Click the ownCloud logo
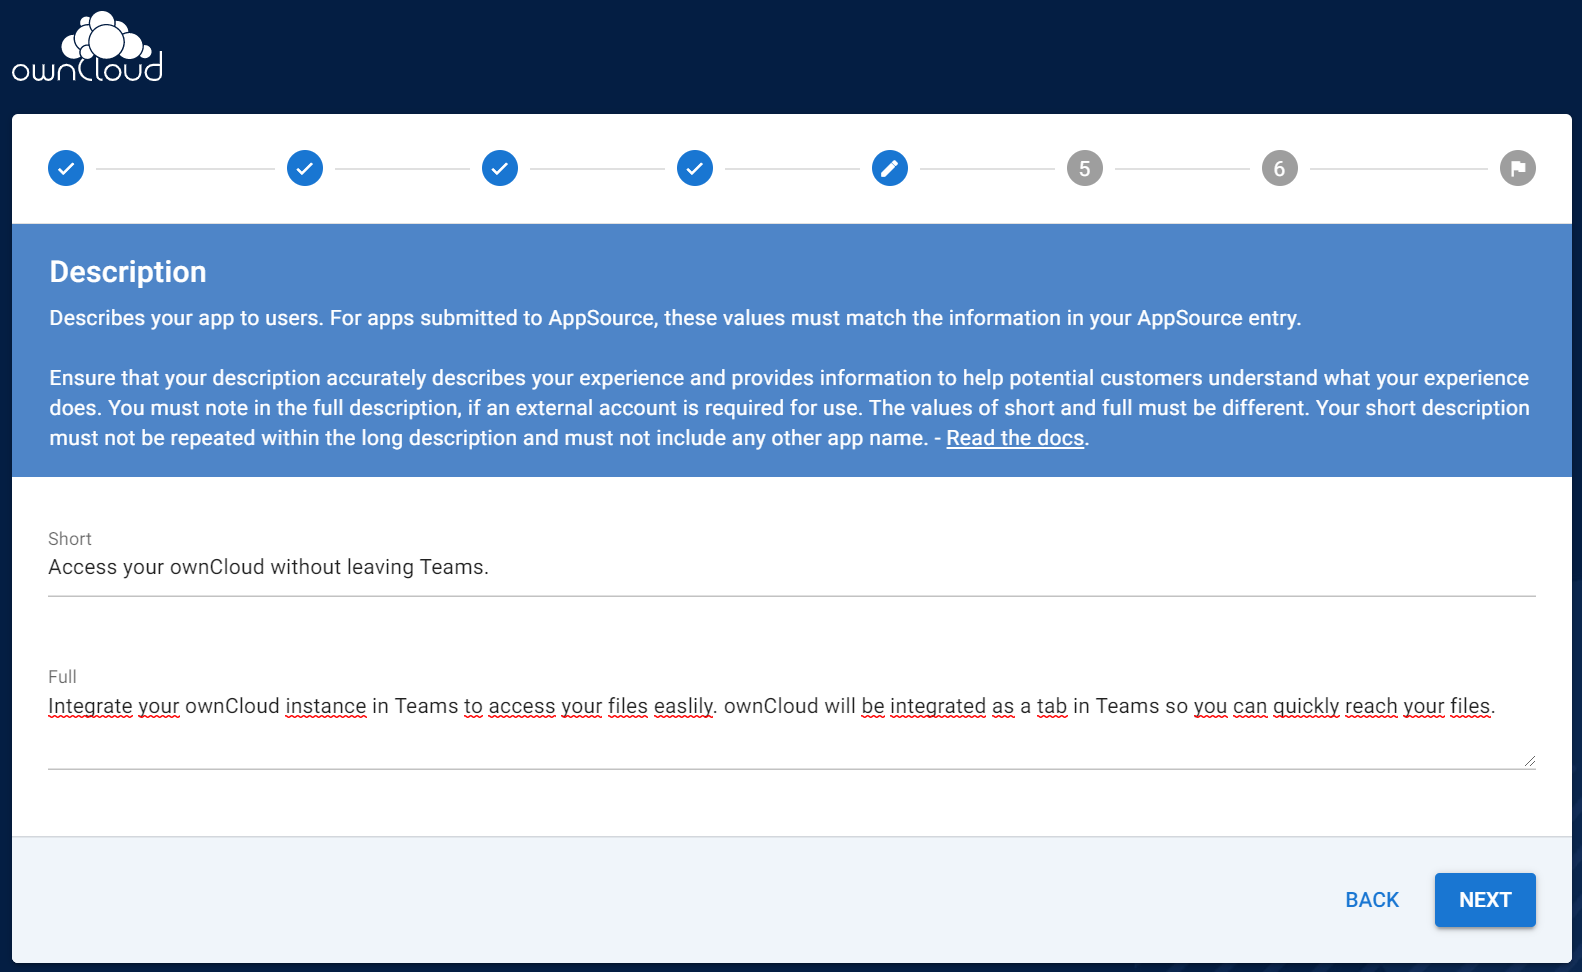The image size is (1582, 972). click(x=87, y=47)
